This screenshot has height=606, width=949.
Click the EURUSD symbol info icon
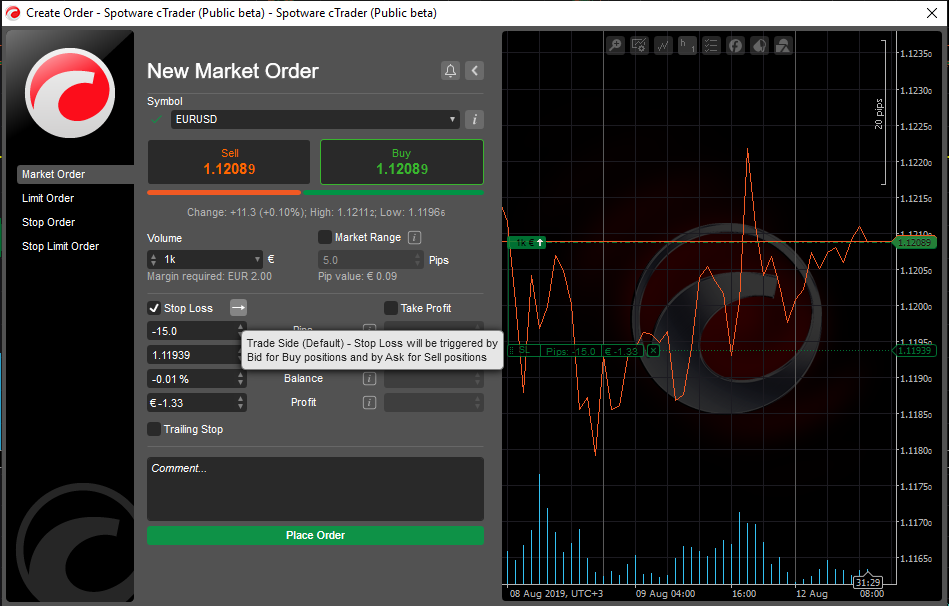click(x=475, y=120)
